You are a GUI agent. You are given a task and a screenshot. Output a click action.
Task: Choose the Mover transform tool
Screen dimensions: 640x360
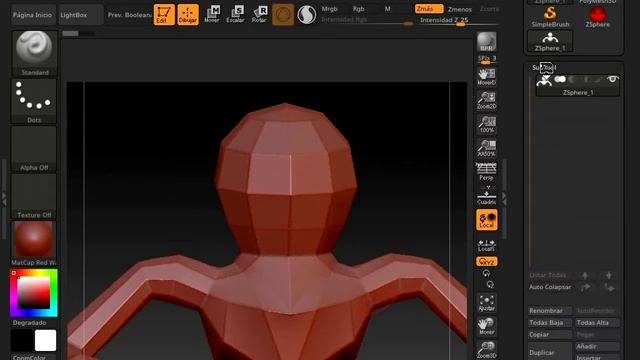(212, 15)
